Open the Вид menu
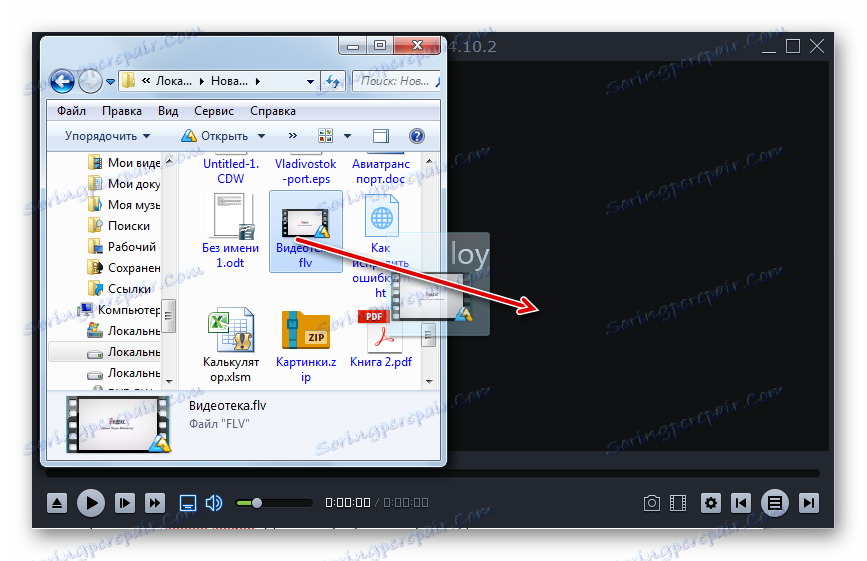The width and height of the screenshot is (867, 561). [168, 111]
